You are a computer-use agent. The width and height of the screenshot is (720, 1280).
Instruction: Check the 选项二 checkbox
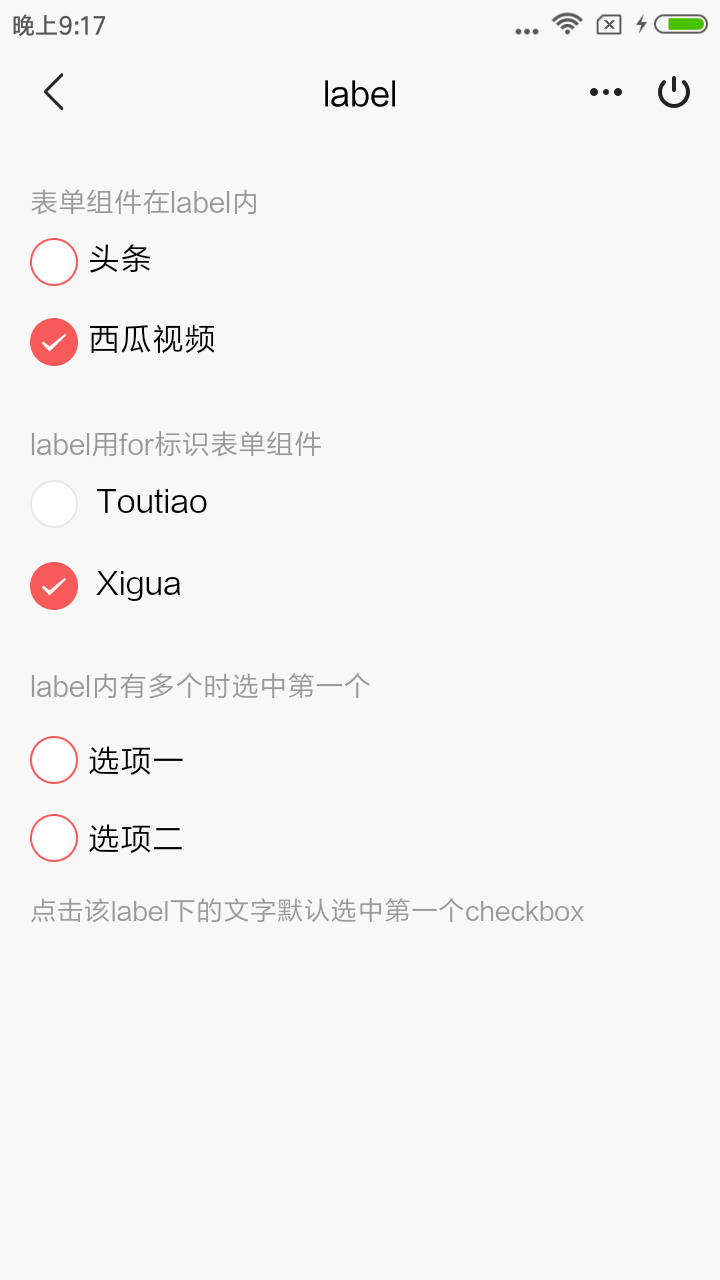(x=54, y=838)
